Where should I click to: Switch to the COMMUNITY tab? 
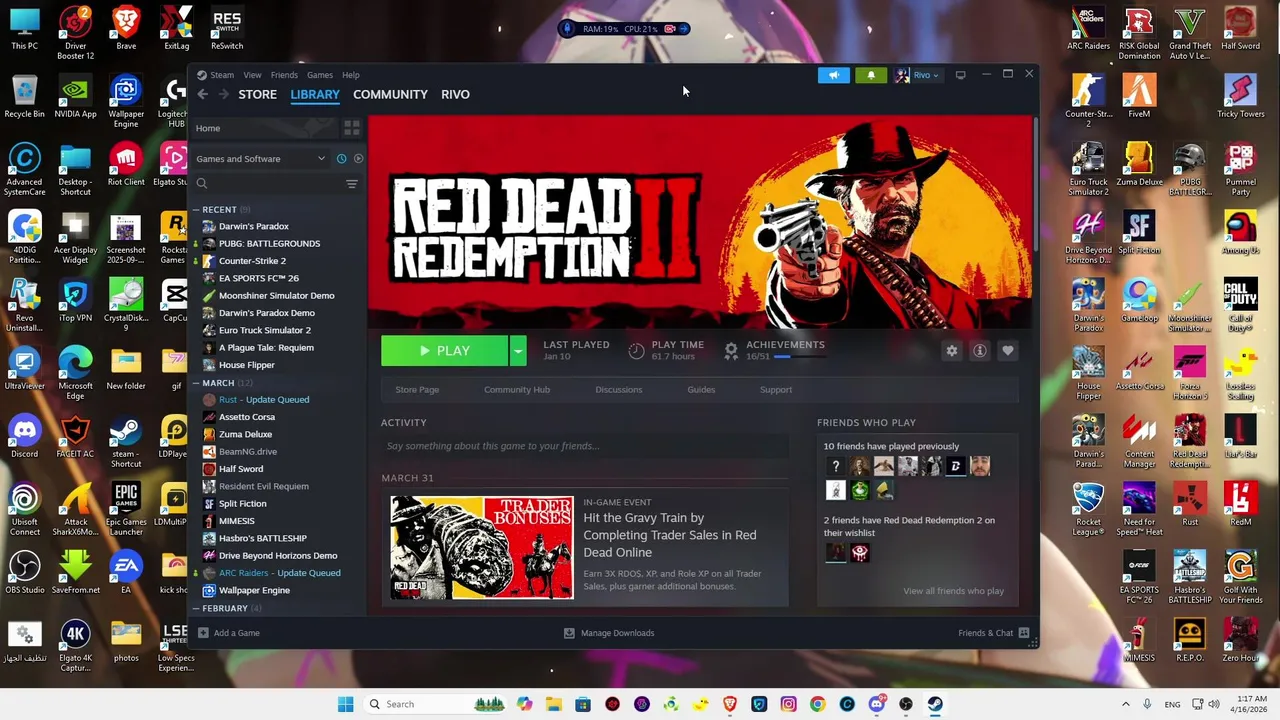(390, 94)
